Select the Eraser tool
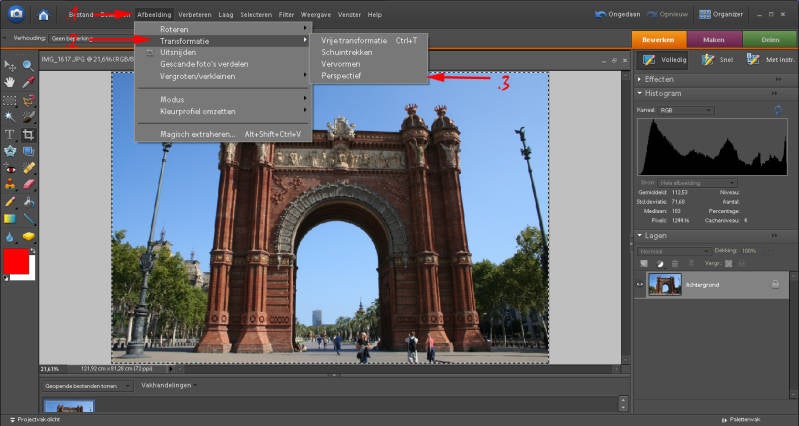The height and width of the screenshot is (426, 799). pos(28,184)
